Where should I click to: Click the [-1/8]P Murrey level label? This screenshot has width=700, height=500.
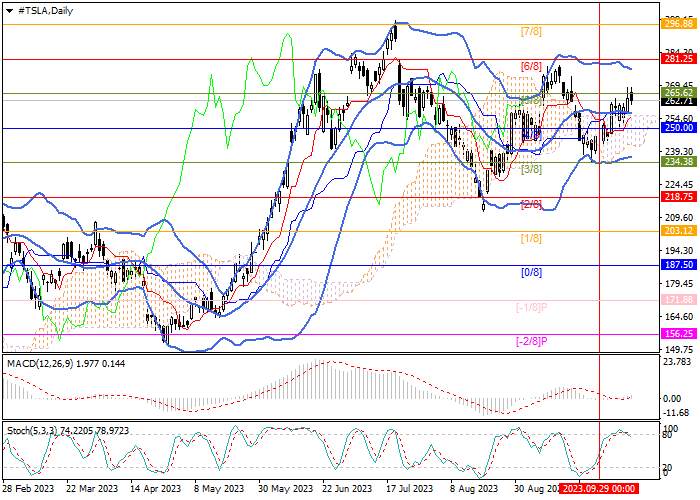pos(532,307)
